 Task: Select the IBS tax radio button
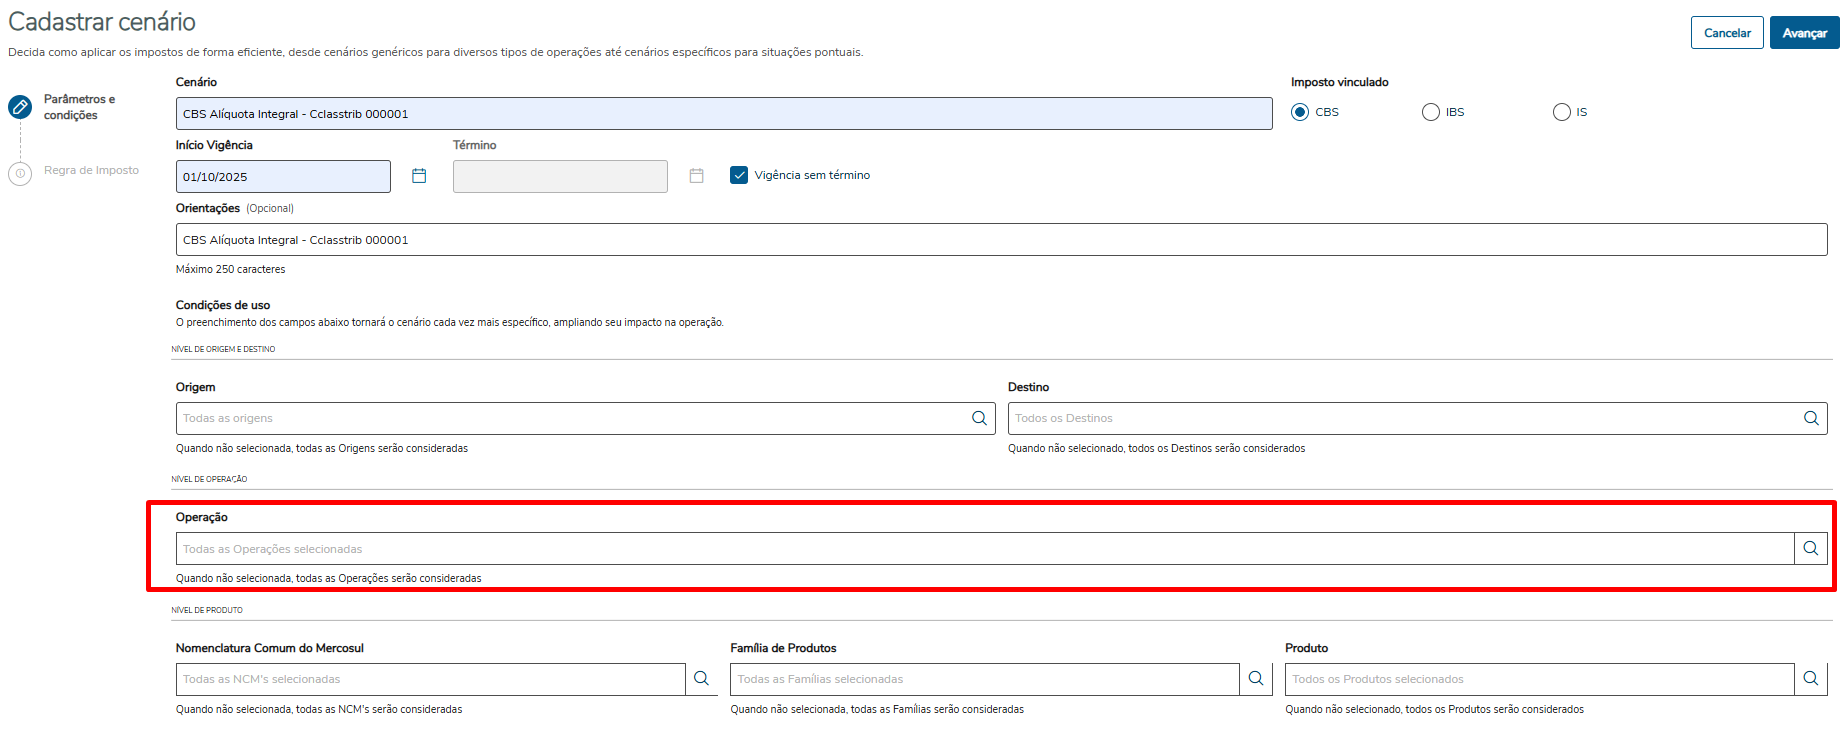[1431, 112]
